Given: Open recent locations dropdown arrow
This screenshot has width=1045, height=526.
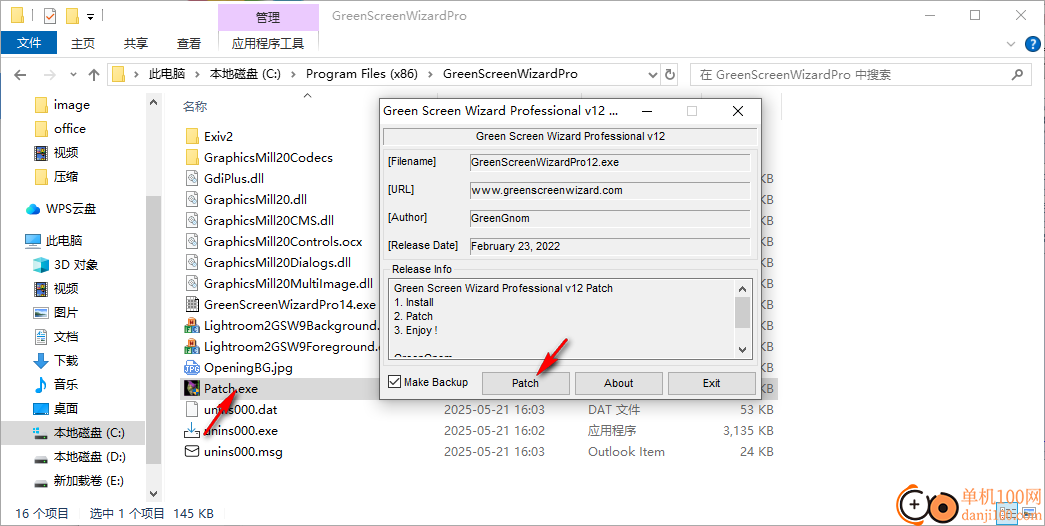Looking at the screenshot, I should [x=73, y=75].
